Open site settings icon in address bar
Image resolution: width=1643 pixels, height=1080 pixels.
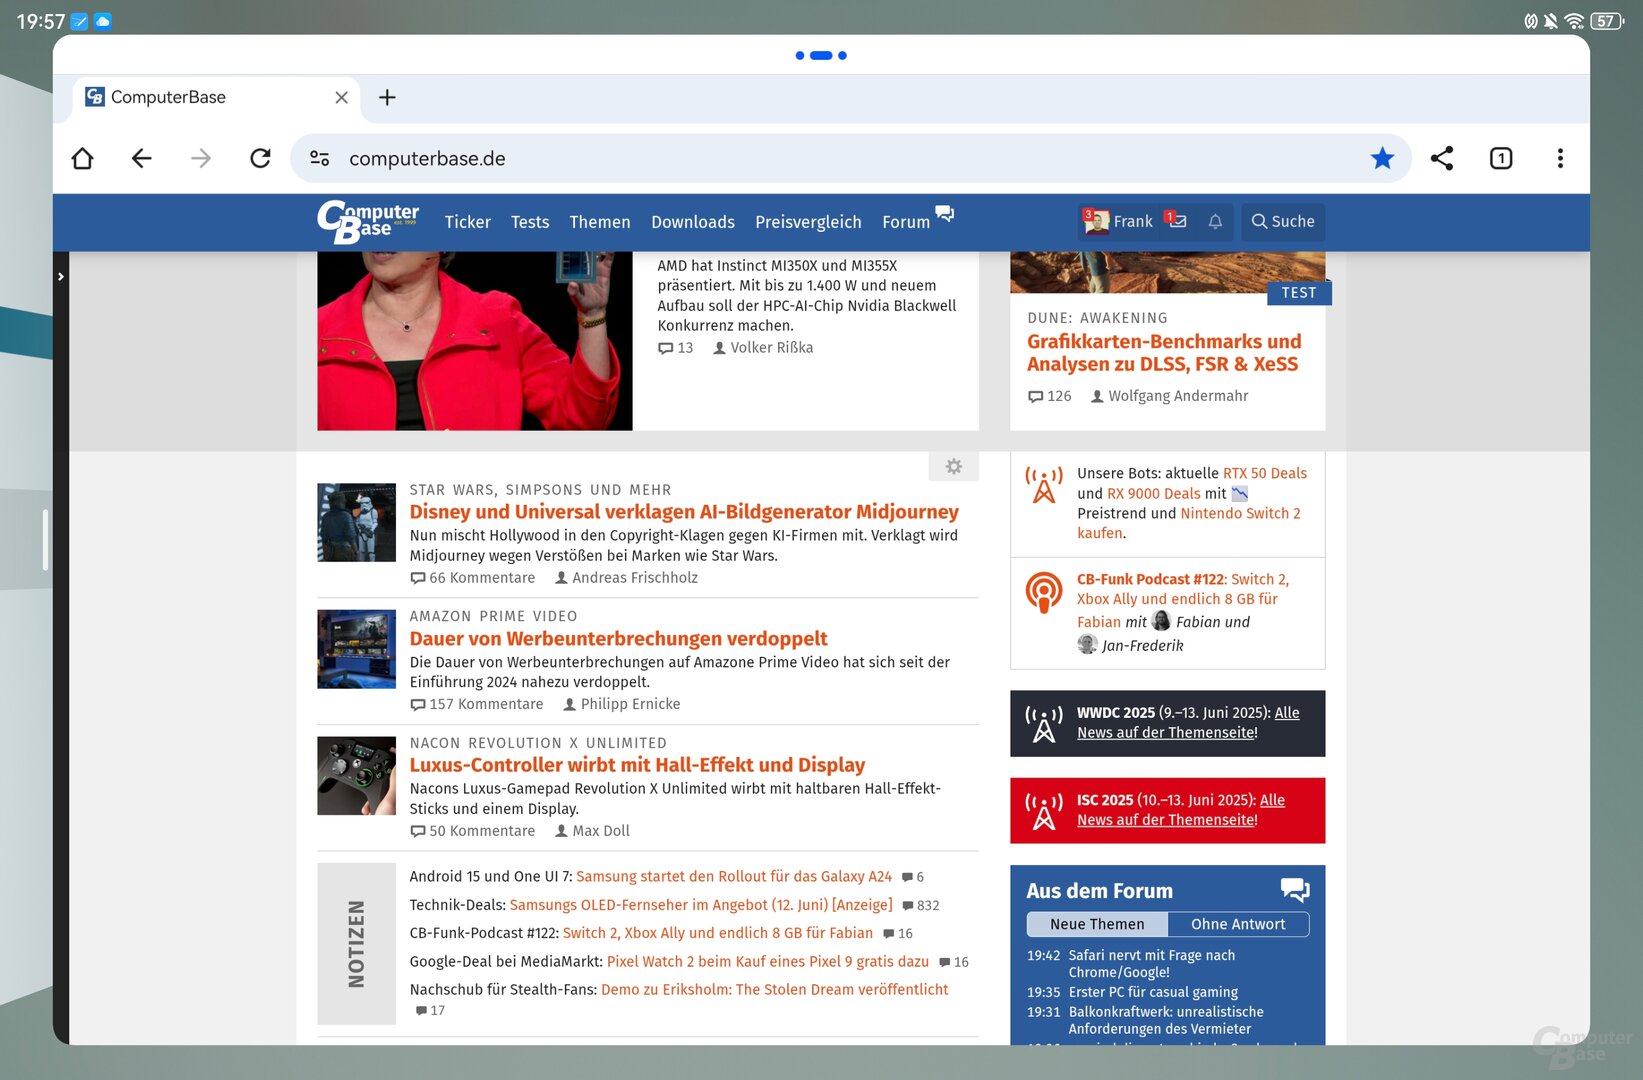pyautogui.click(x=320, y=158)
